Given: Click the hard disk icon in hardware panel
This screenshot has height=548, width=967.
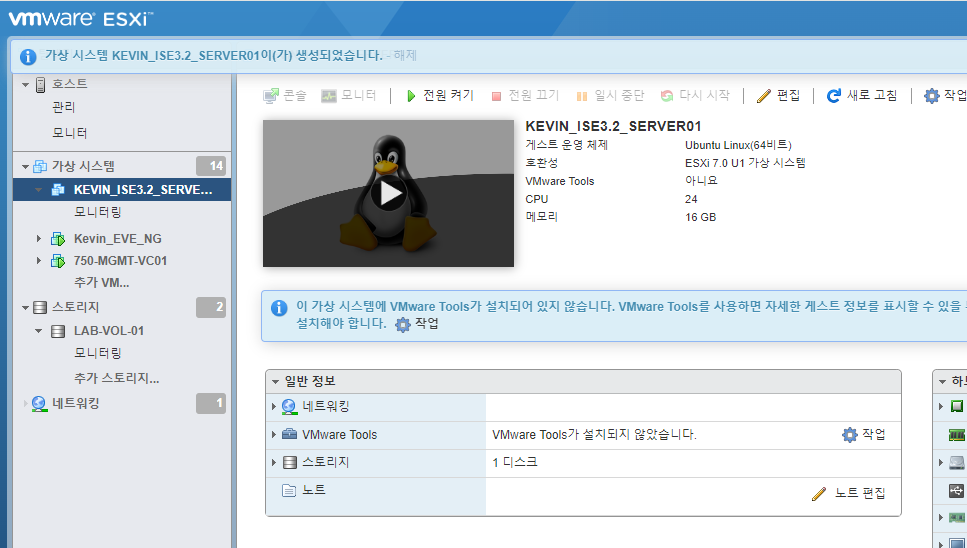Looking at the screenshot, I should [957, 462].
